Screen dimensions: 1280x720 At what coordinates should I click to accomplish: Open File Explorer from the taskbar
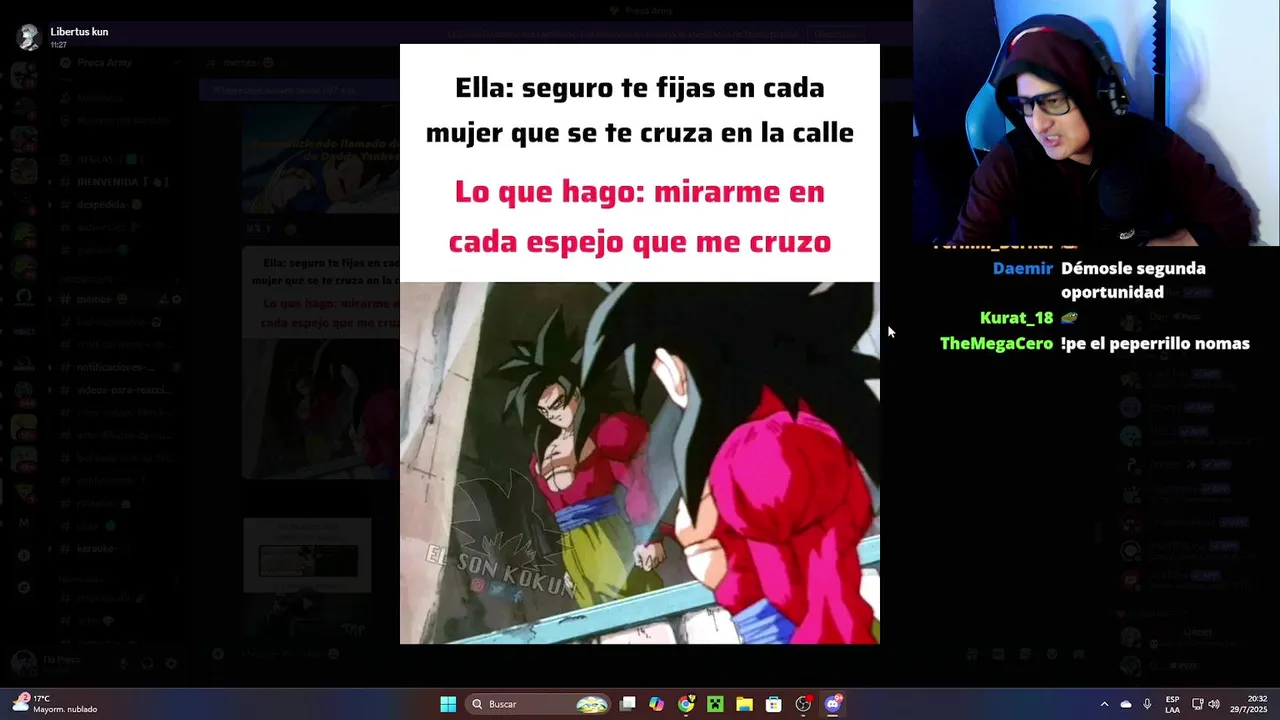click(x=744, y=704)
